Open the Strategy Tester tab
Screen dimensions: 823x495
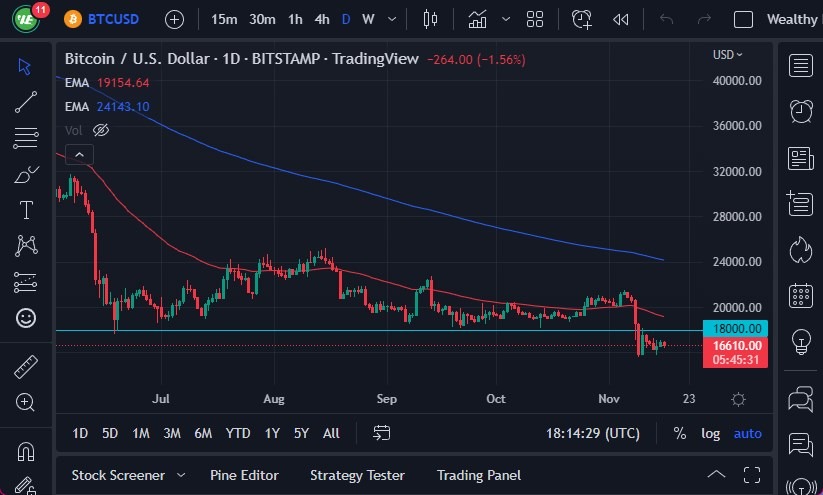click(x=357, y=475)
